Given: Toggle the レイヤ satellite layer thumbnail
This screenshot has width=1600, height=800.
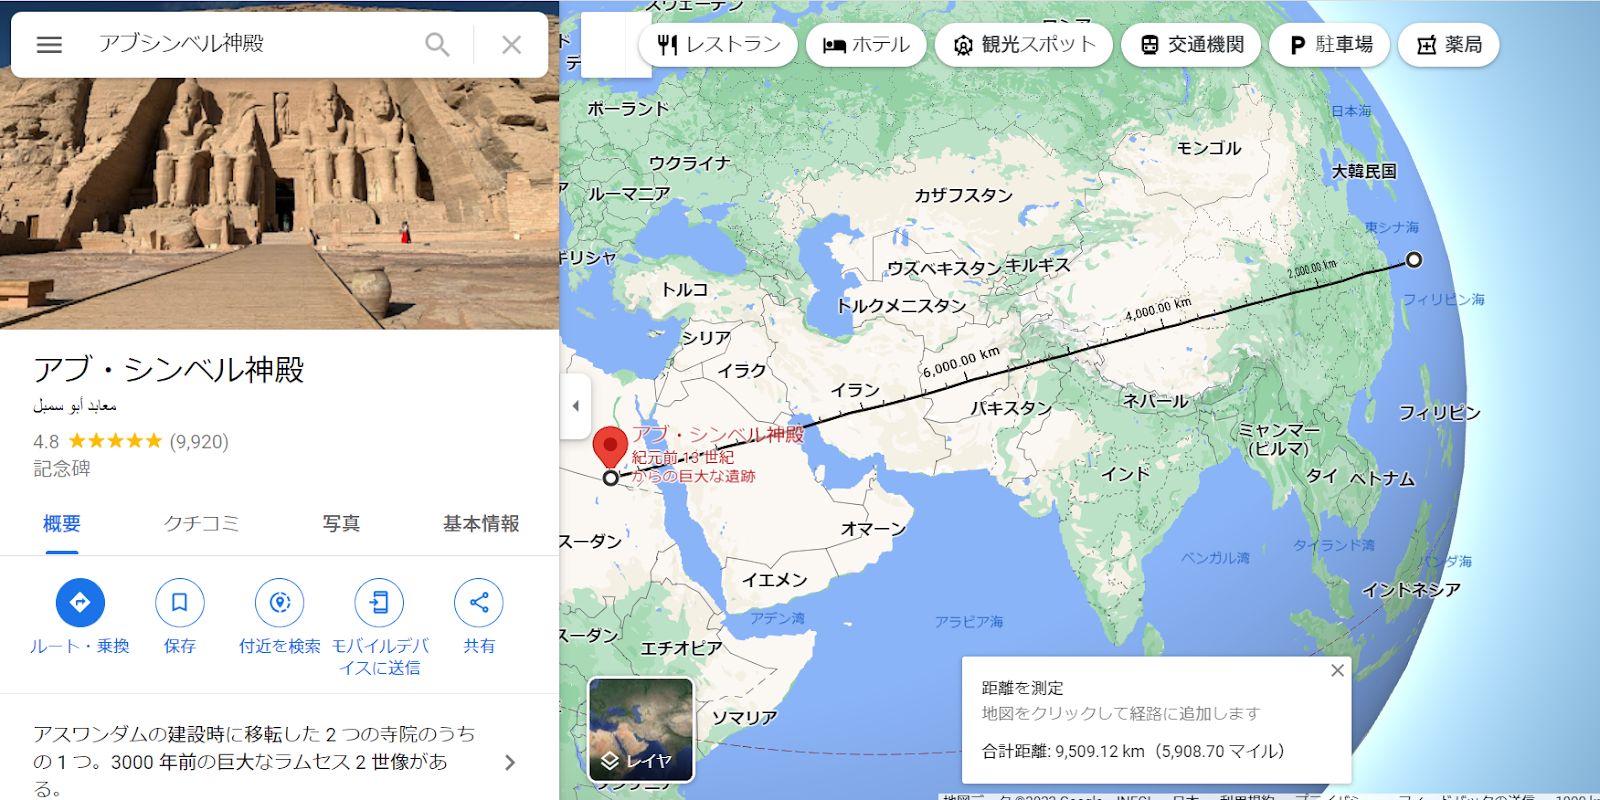Looking at the screenshot, I should tap(641, 730).
